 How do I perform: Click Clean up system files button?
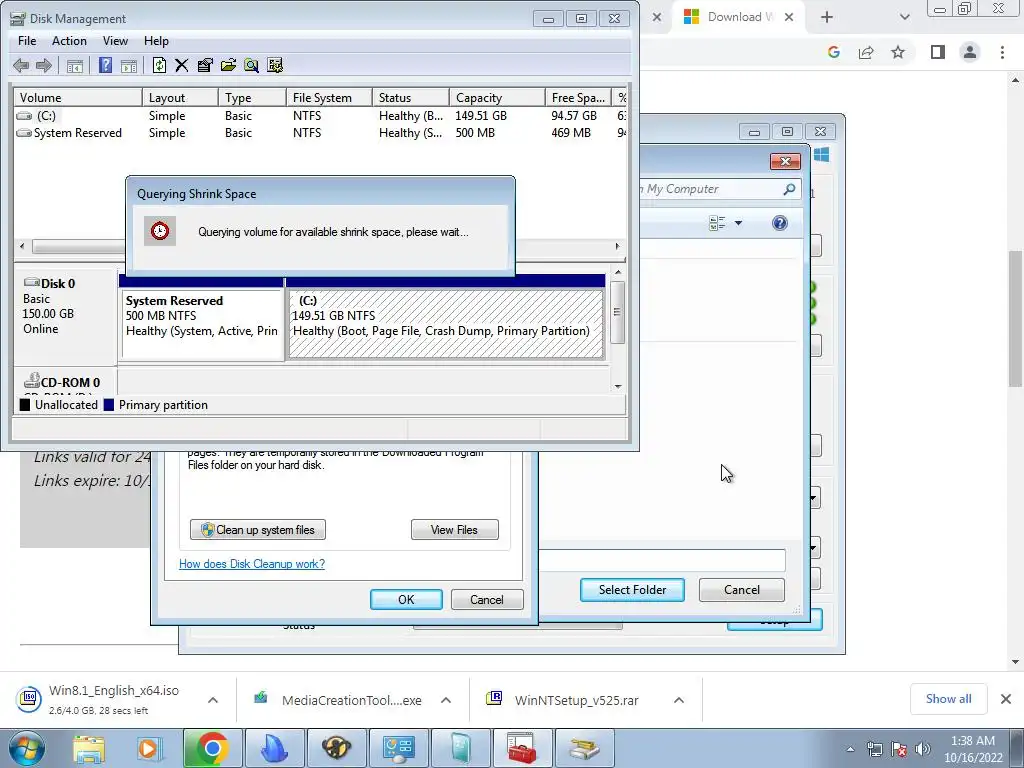pos(258,530)
